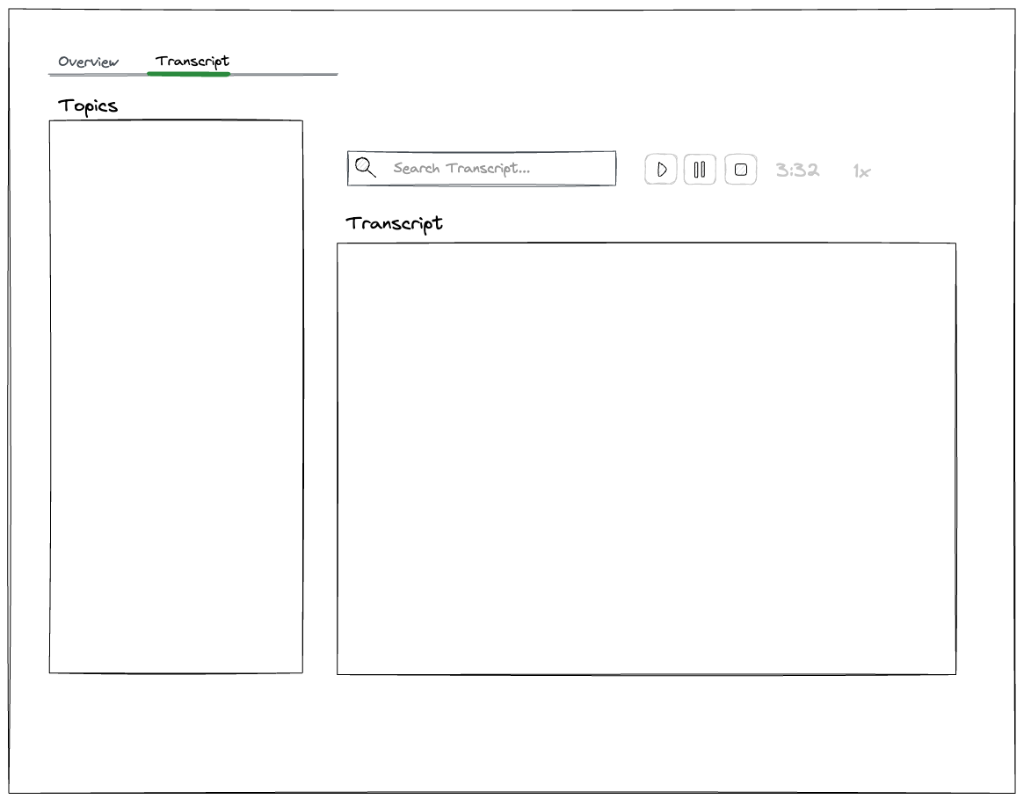1024x801 pixels.
Task: Start playback with the play button
Action: click(660, 170)
